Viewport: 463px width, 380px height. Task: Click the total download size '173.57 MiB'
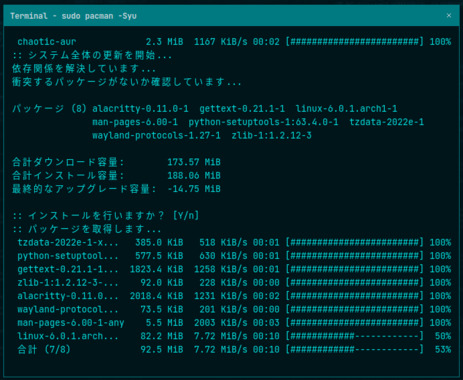click(x=194, y=162)
